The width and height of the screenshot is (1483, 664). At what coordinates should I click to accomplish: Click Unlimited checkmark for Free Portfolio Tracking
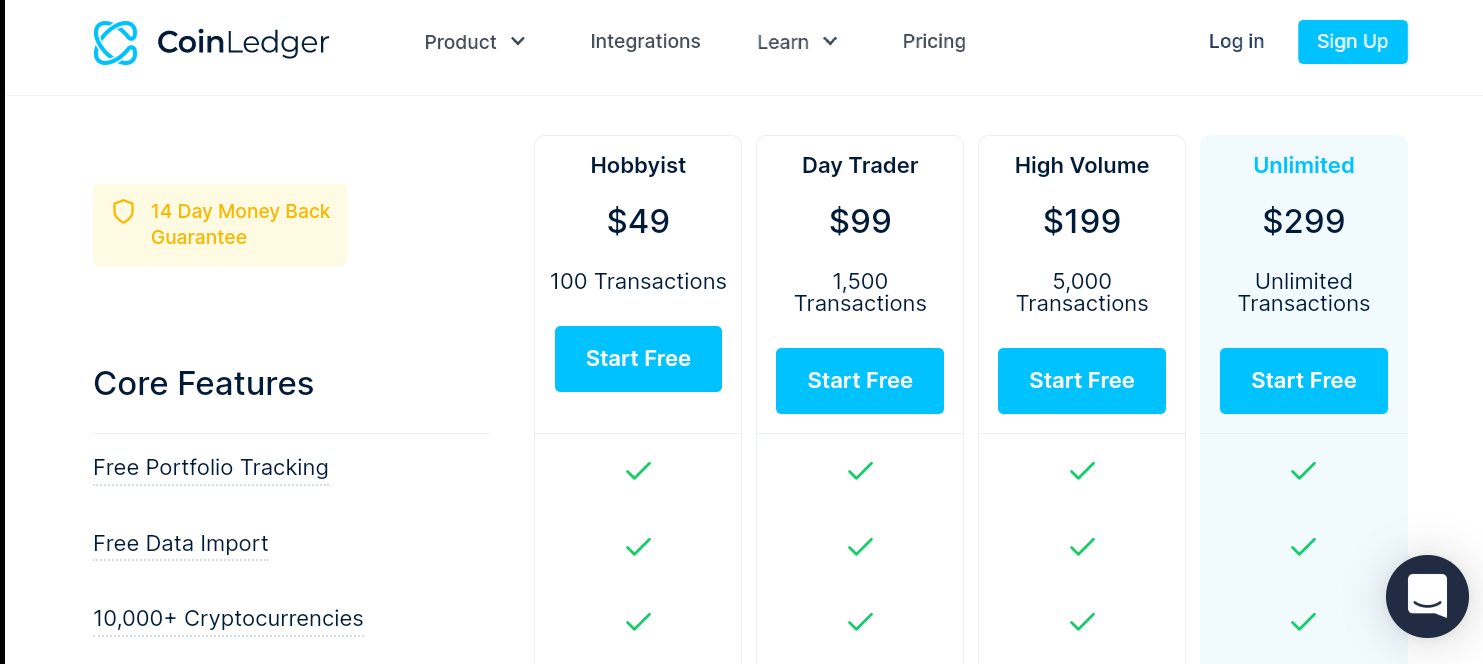(1303, 470)
